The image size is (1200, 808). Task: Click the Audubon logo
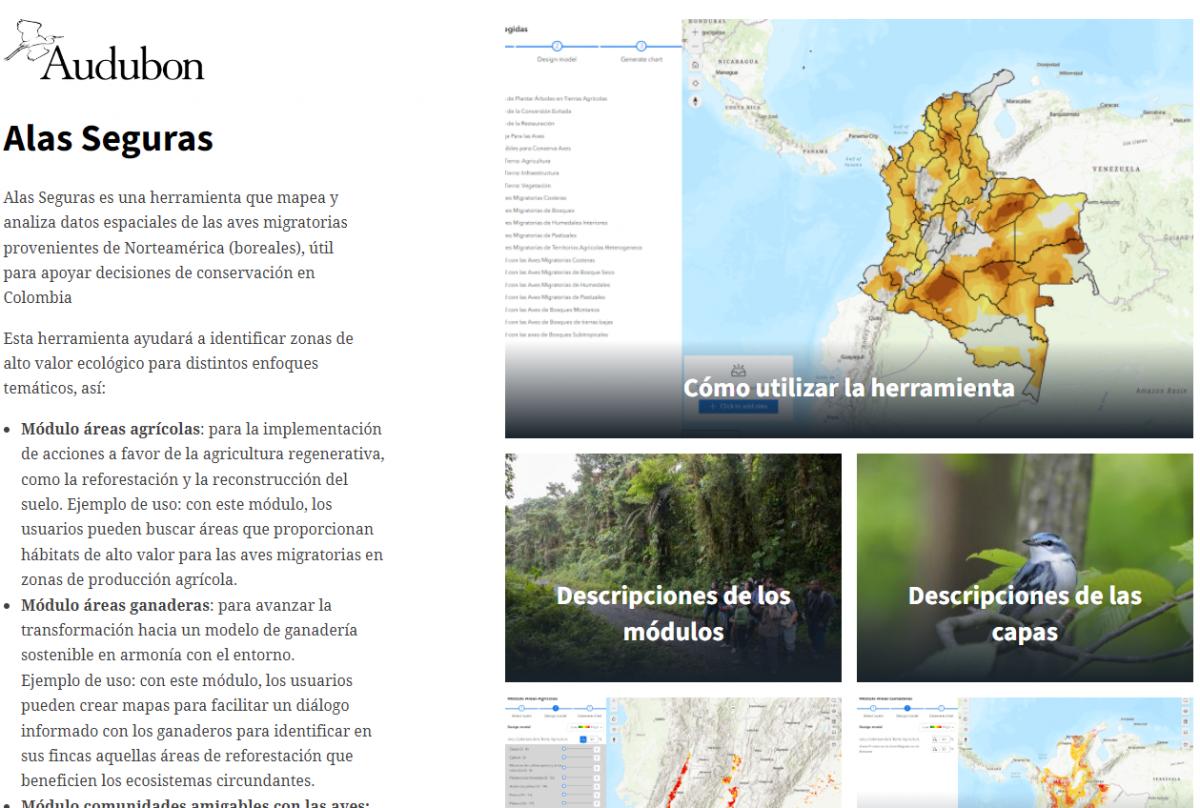point(106,51)
